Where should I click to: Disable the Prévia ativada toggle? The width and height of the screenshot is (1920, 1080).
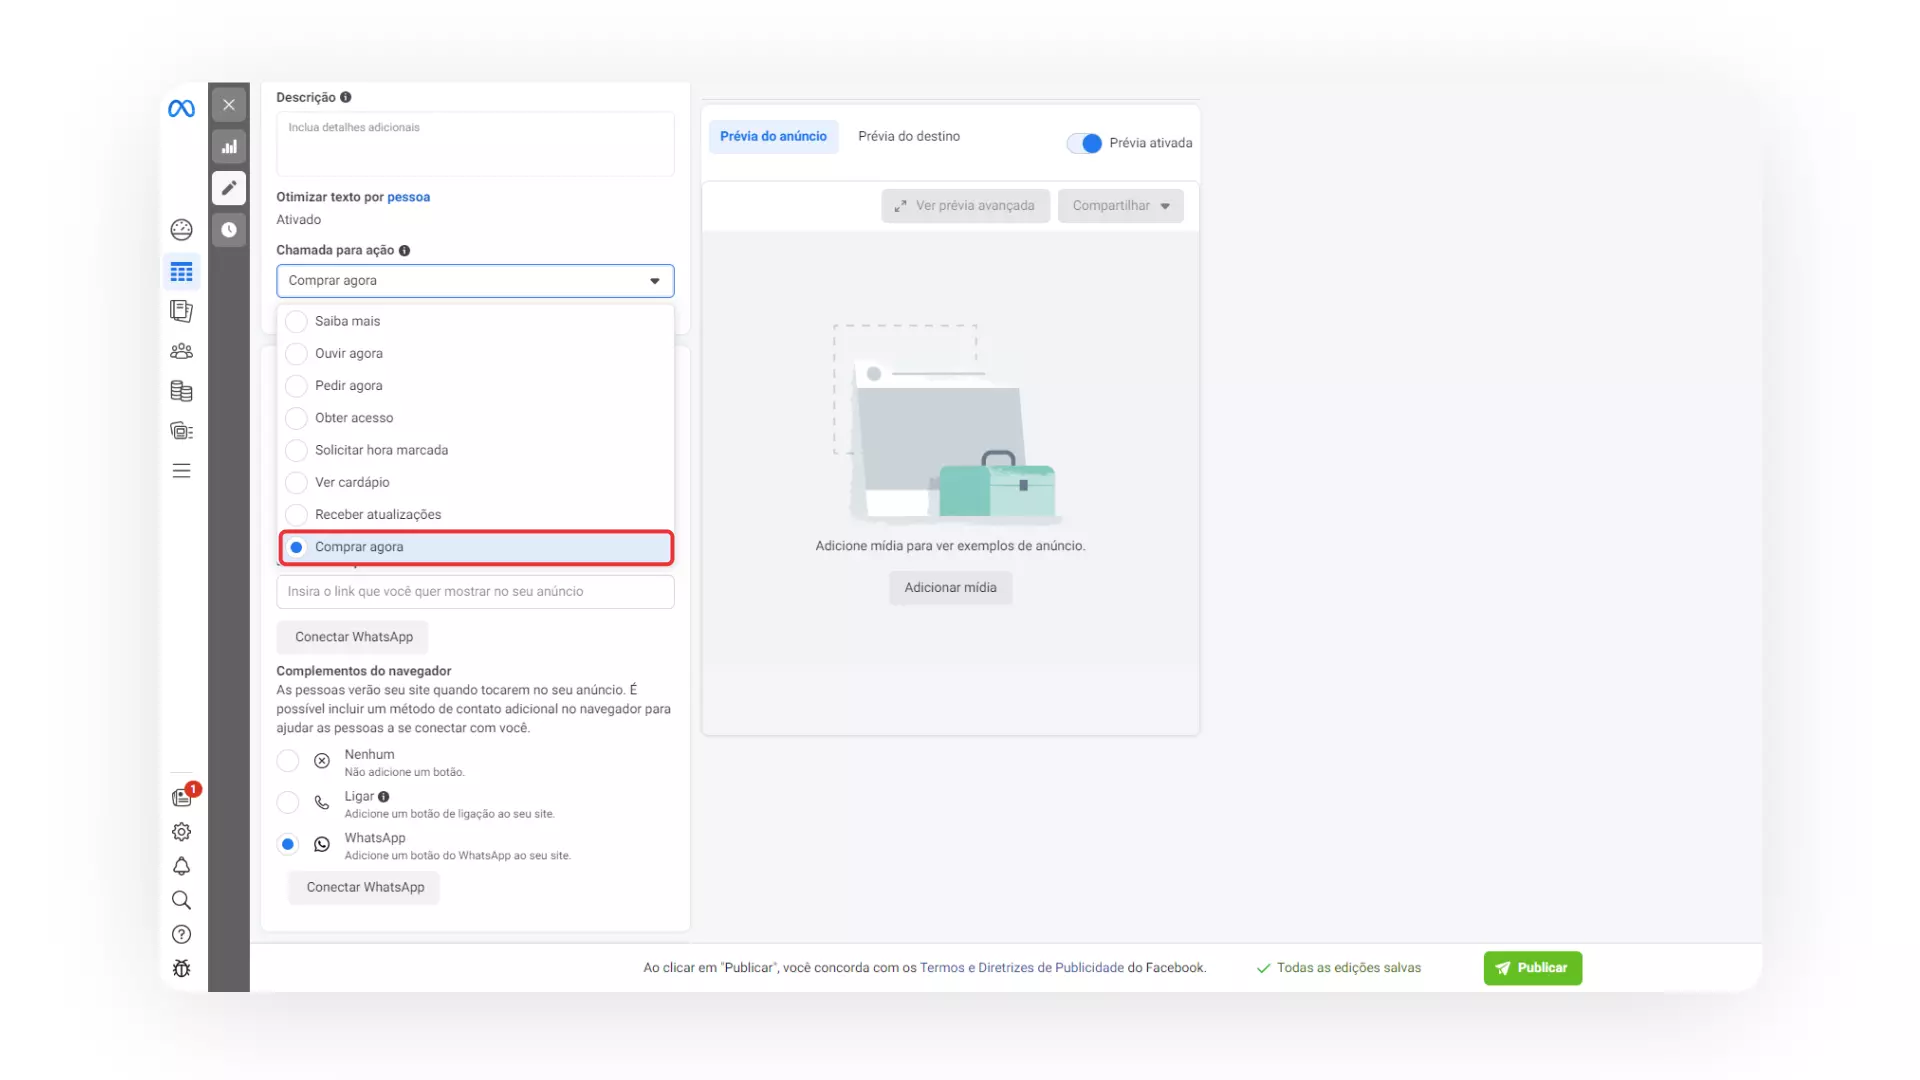coord(1085,143)
